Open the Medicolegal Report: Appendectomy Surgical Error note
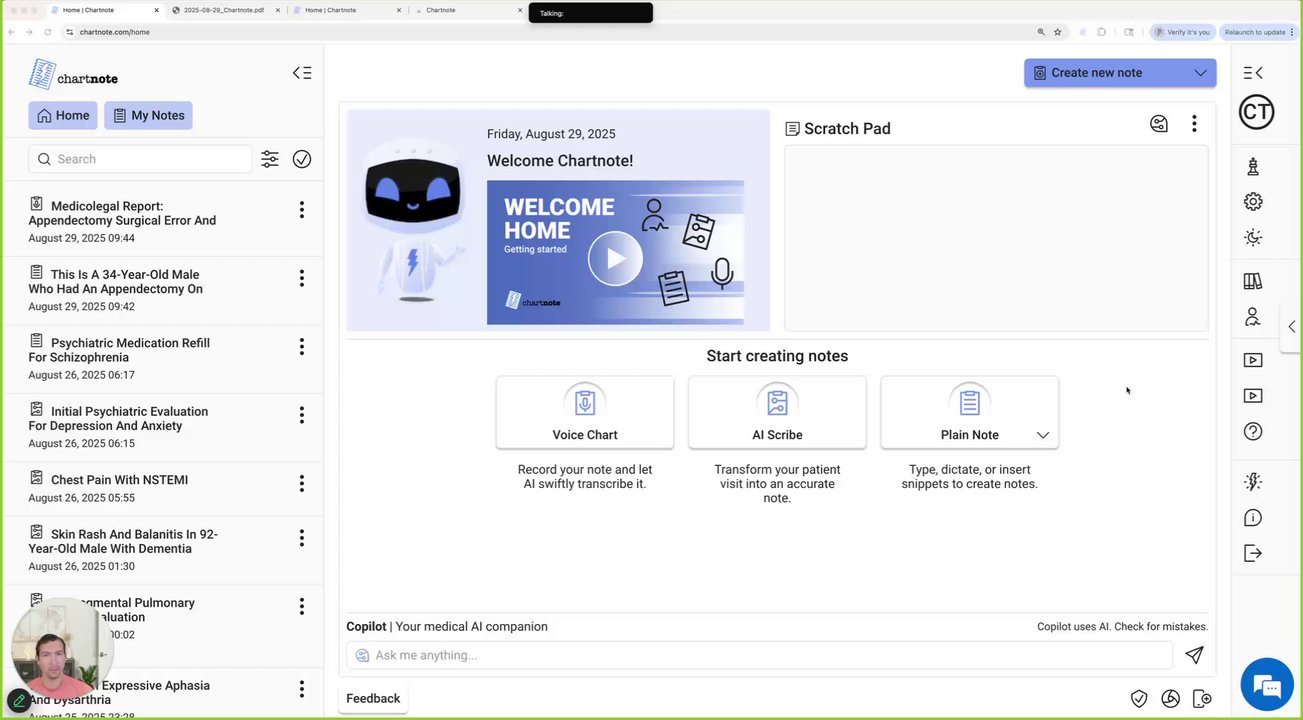This screenshot has height=720, width=1303. coord(122,213)
